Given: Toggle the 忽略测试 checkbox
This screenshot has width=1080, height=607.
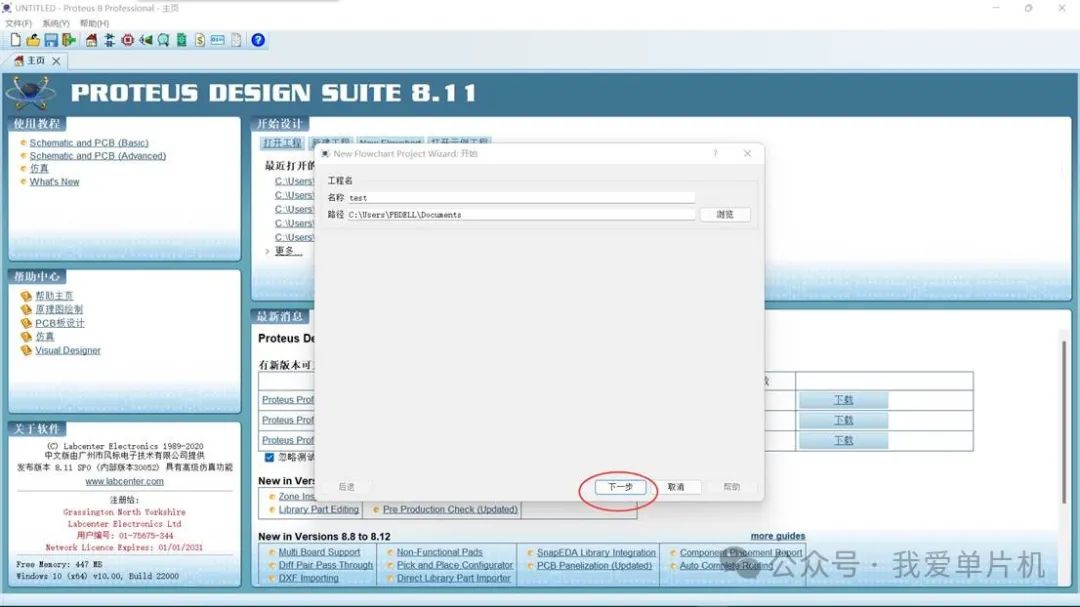Looking at the screenshot, I should [269, 457].
